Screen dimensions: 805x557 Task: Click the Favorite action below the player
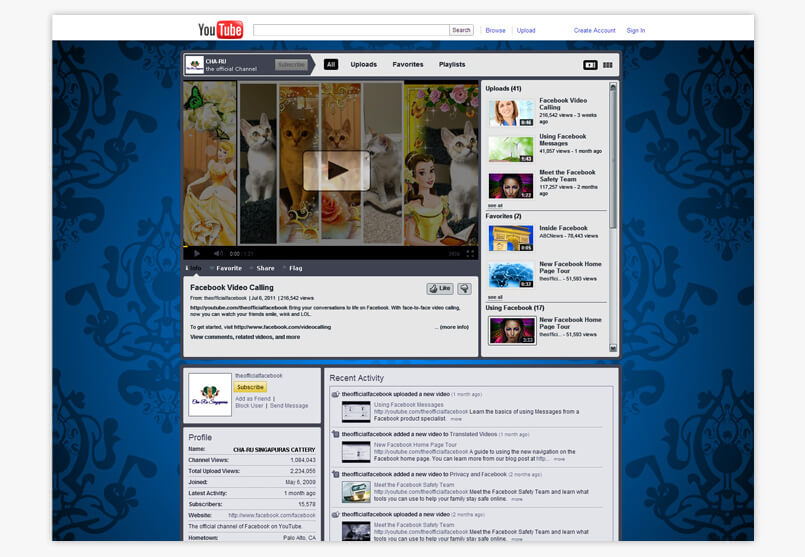coord(226,268)
